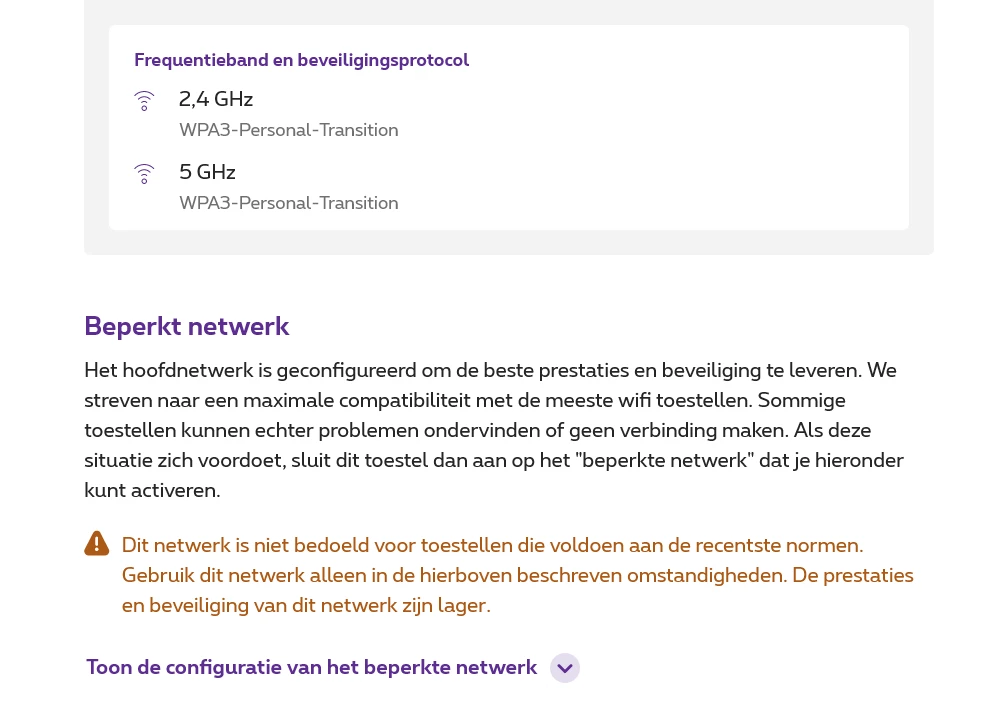Image resolution: width=996 pixels, height=716 pixels.
Task: Click the 5 GHz wifi signal icon
Action: pos(144,174)
